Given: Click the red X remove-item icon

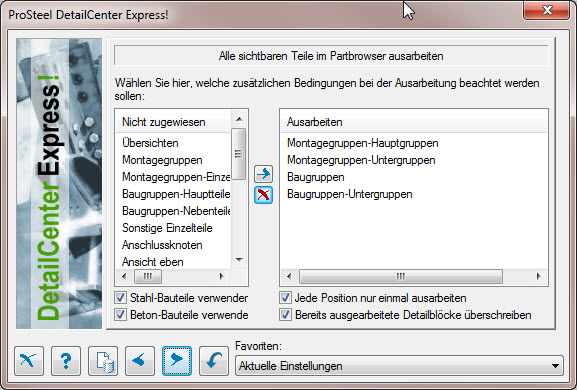Looking at the screenshot, I should tap(263, 195).
